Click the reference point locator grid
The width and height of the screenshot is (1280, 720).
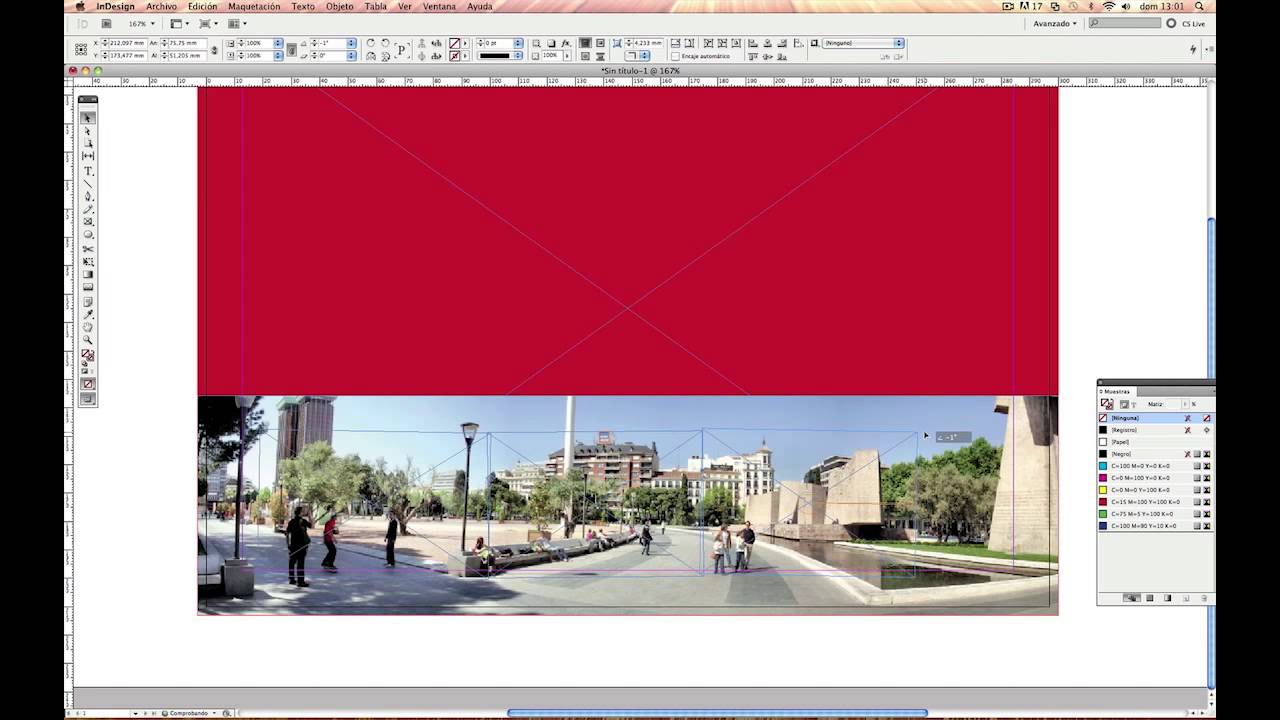81,49
